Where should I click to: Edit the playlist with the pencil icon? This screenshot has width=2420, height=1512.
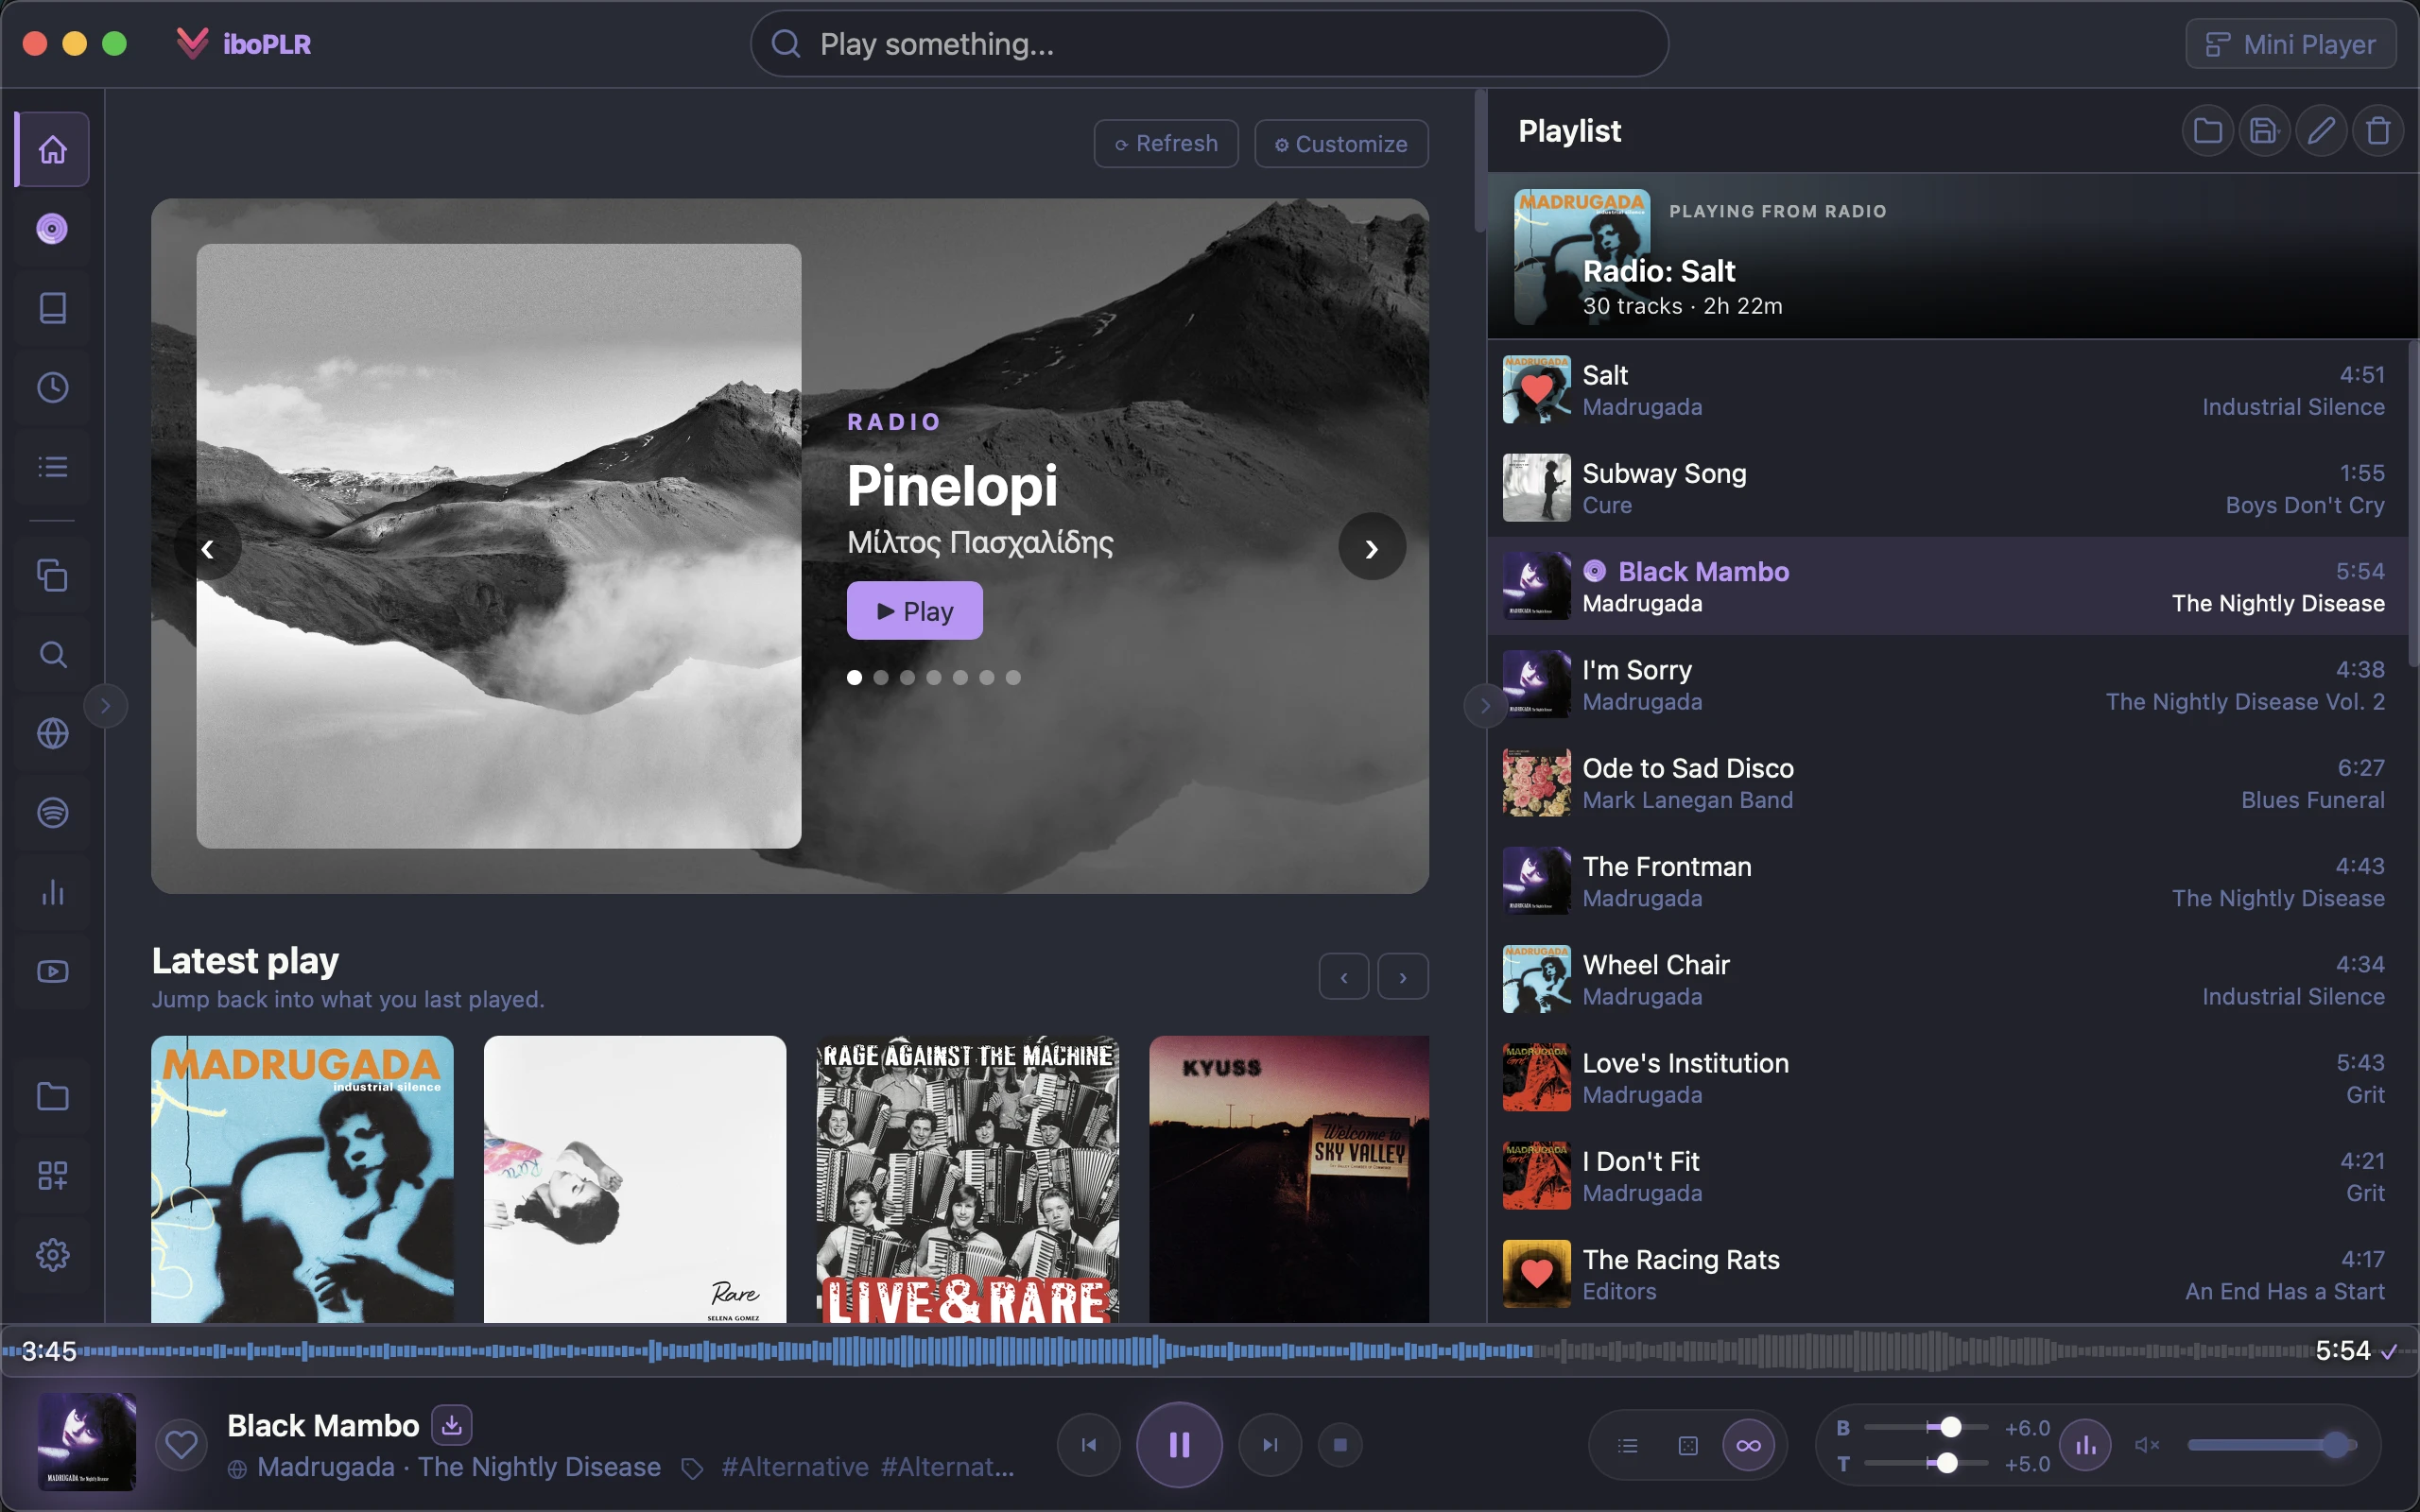2321,131
